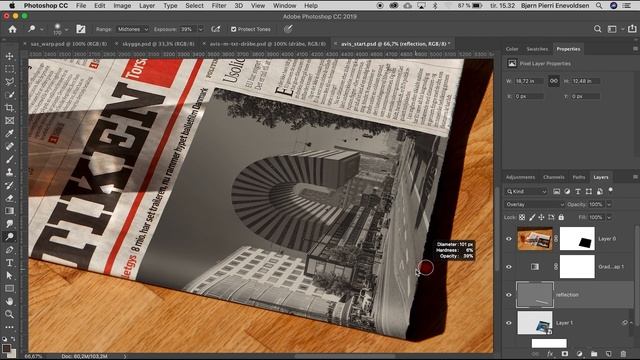640x360 pixels.
Task: Open the Exposure slider dropdown arrow
Action: click(x=200, y=29)
